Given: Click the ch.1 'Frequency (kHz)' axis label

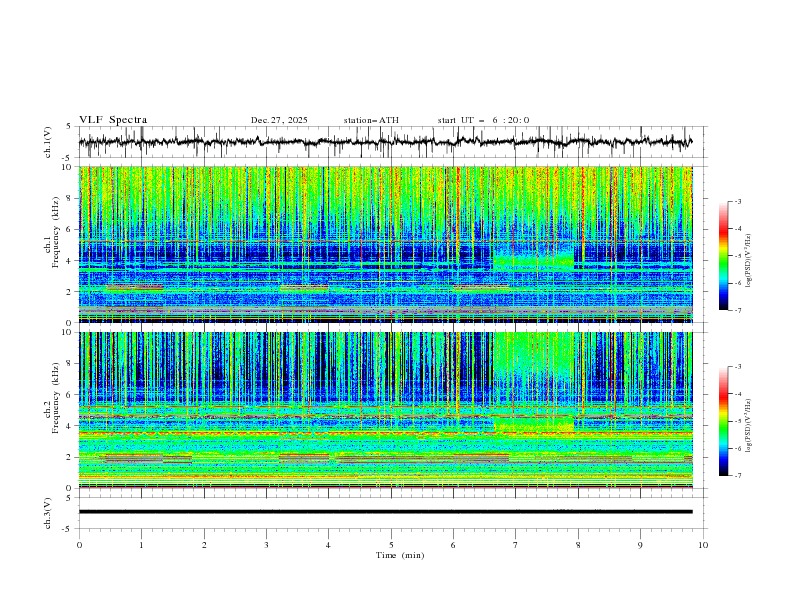Looking at the screenshot, I should point(56,232).
